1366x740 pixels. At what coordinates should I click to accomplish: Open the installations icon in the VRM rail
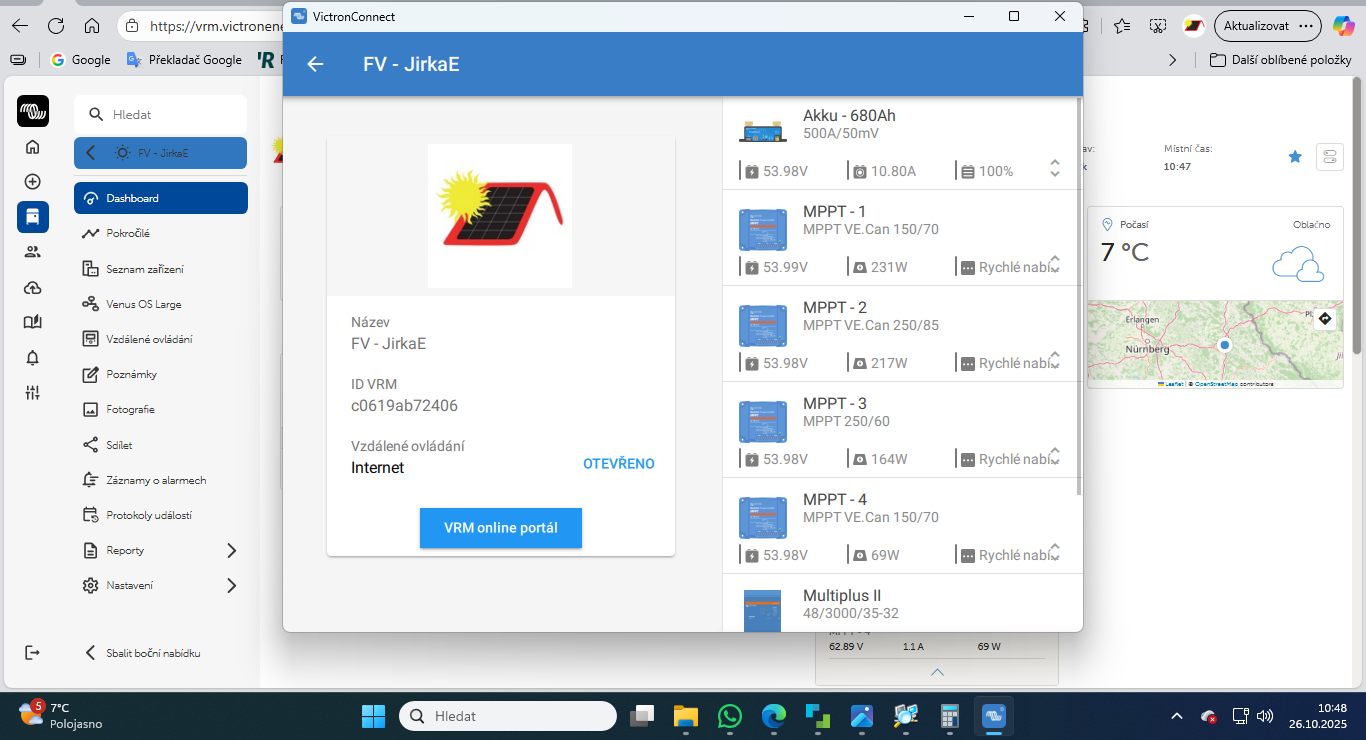pos(33,217)
